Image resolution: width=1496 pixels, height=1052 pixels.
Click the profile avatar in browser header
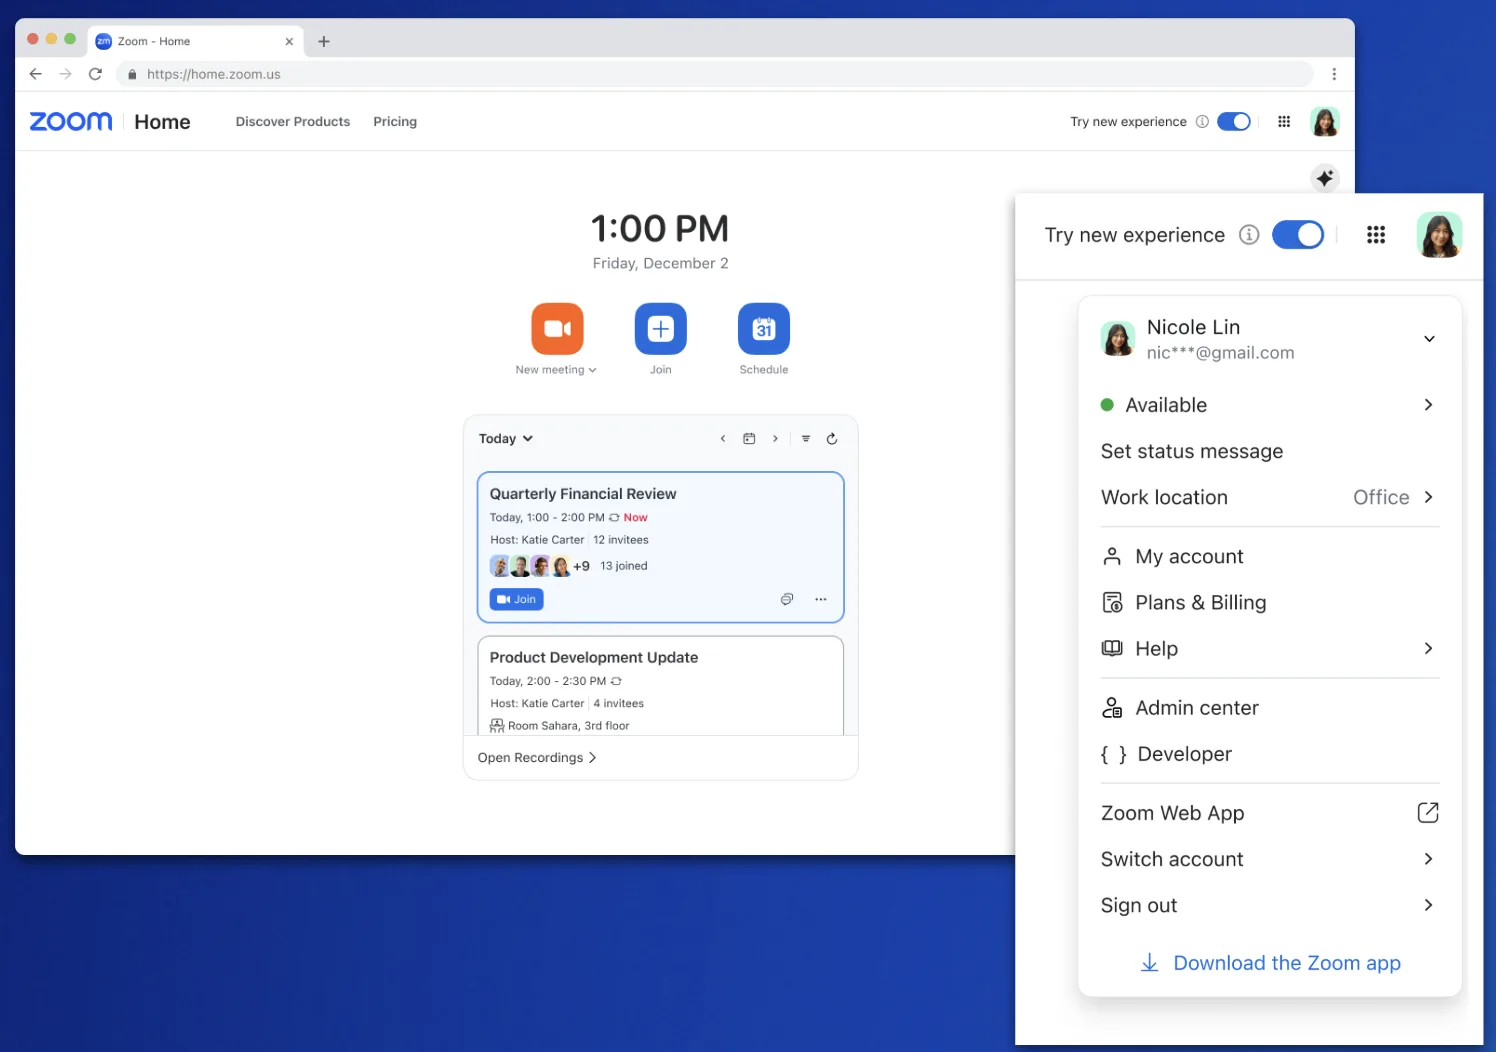pyautogui.click(x=1325, y=122)
